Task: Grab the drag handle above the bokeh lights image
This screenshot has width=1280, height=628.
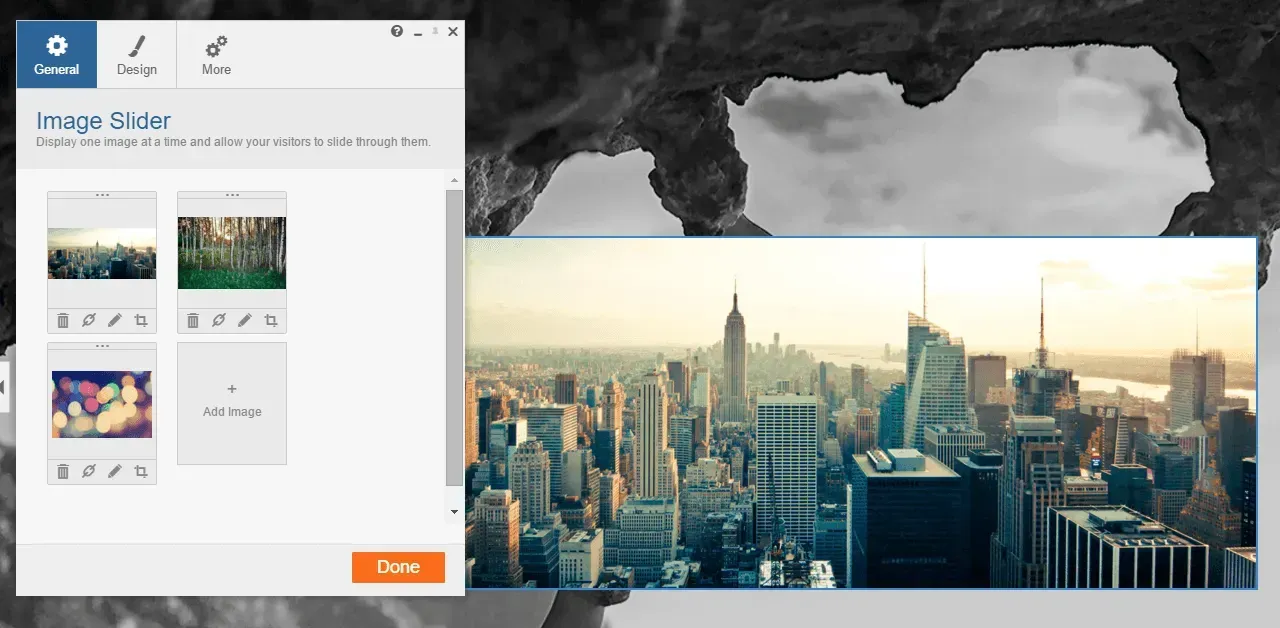Action: (x=102, y=346)
